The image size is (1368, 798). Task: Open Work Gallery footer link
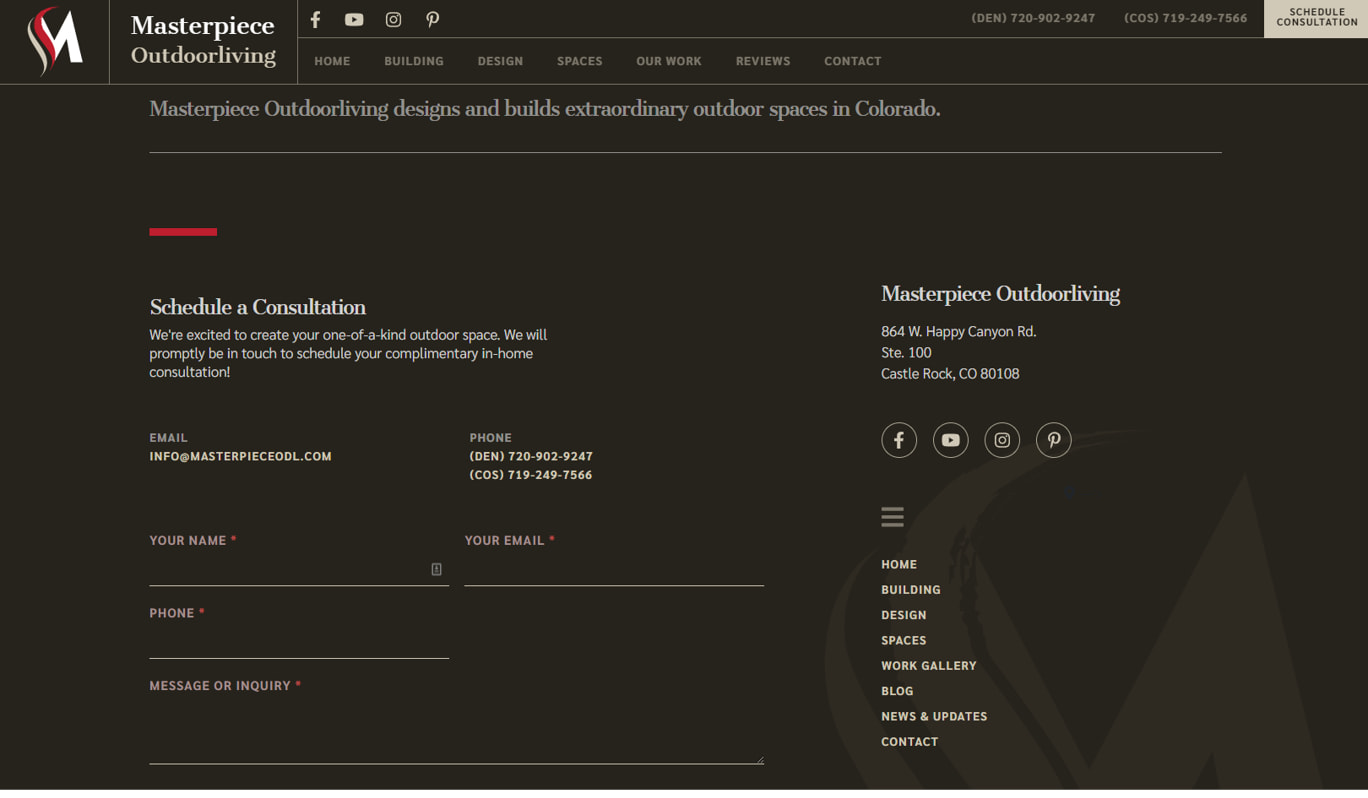point(929,666)
